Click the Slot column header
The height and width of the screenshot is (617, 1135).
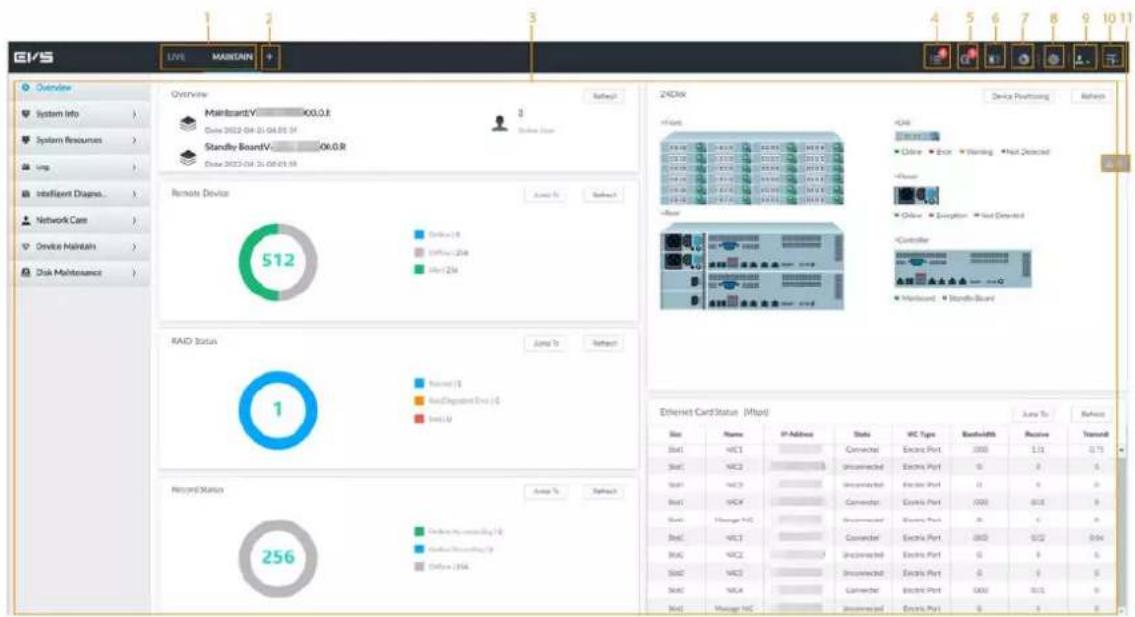[x=675, y=435]
